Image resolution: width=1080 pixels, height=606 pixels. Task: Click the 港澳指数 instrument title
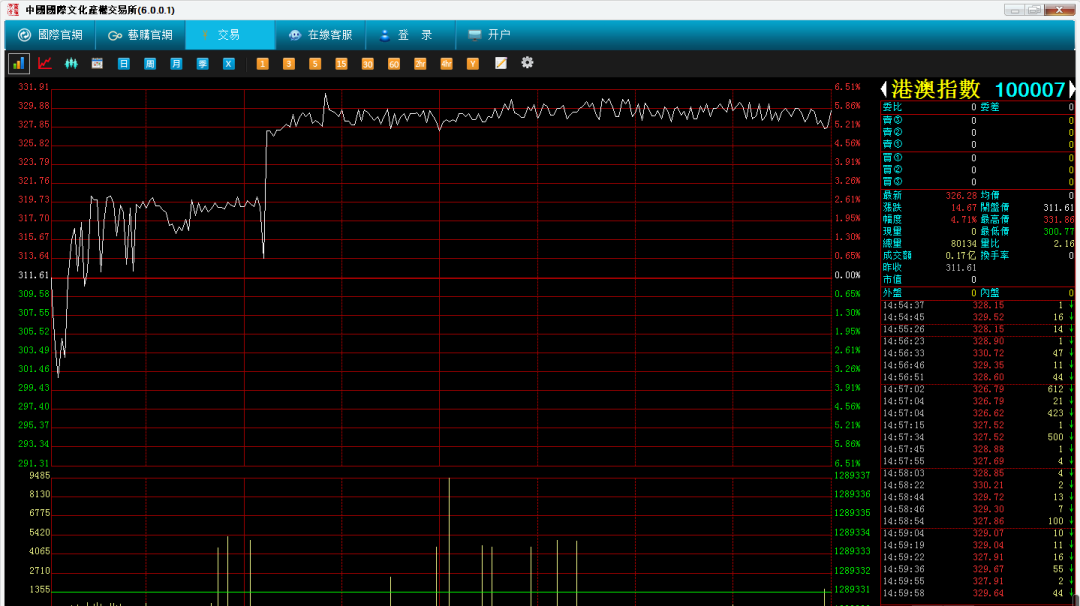(x=935, y=89)
